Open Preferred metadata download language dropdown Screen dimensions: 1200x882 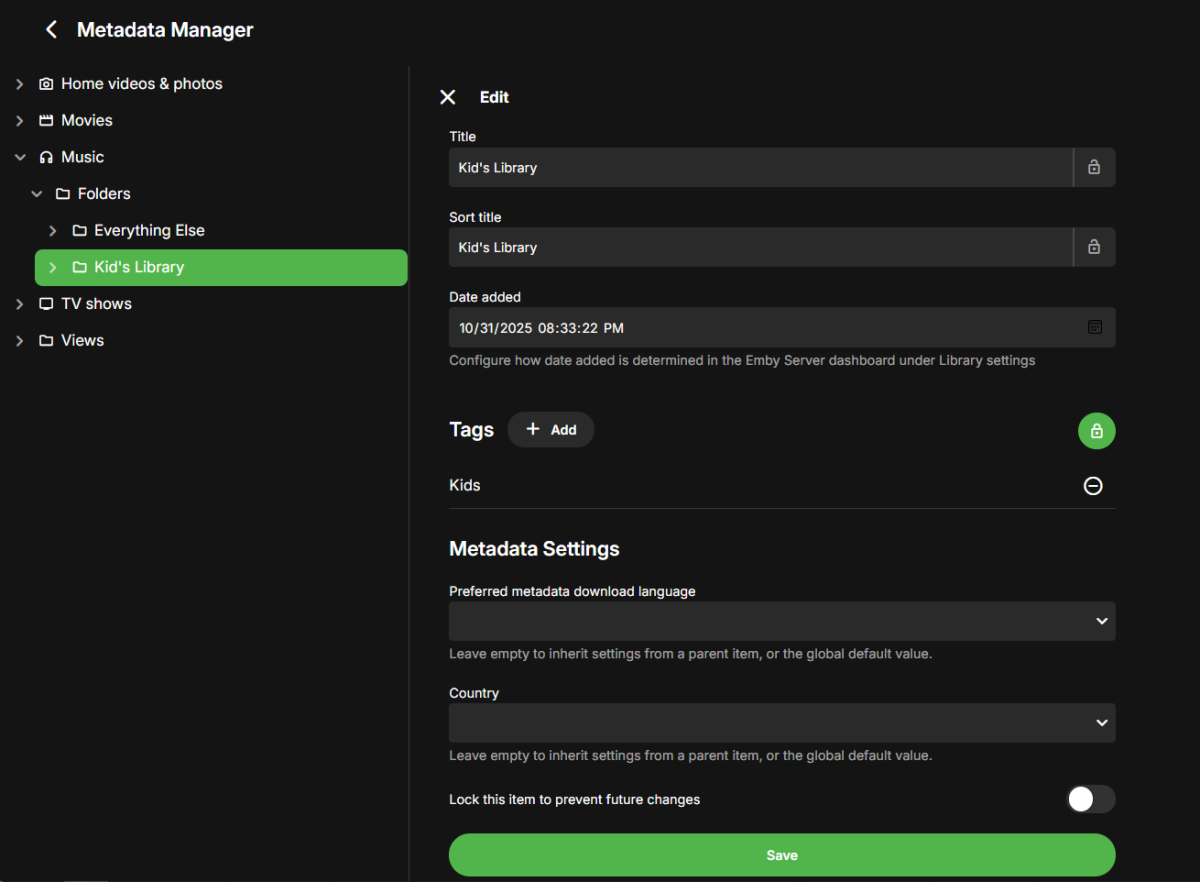pos(781,621)
